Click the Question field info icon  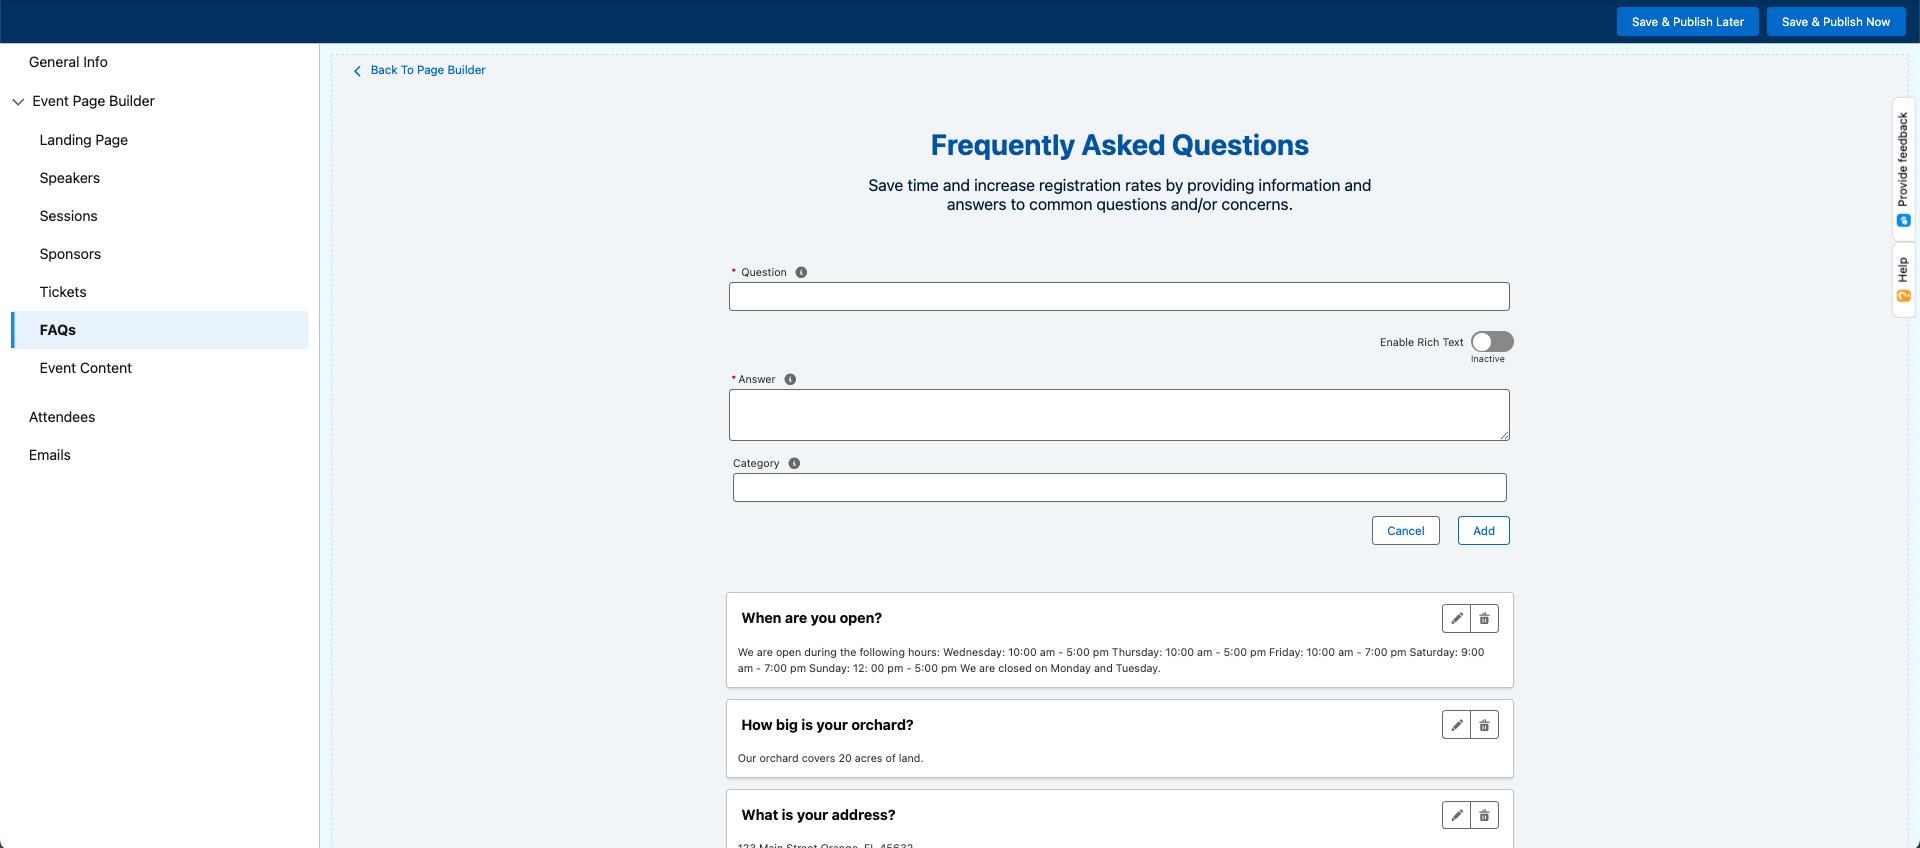coord(801,272)
